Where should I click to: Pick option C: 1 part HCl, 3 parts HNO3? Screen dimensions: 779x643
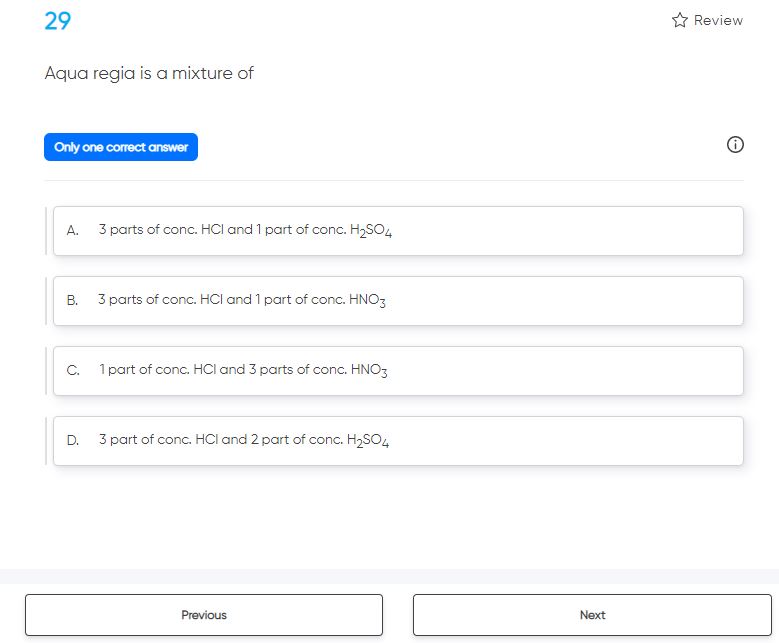[x=398, y=371]
